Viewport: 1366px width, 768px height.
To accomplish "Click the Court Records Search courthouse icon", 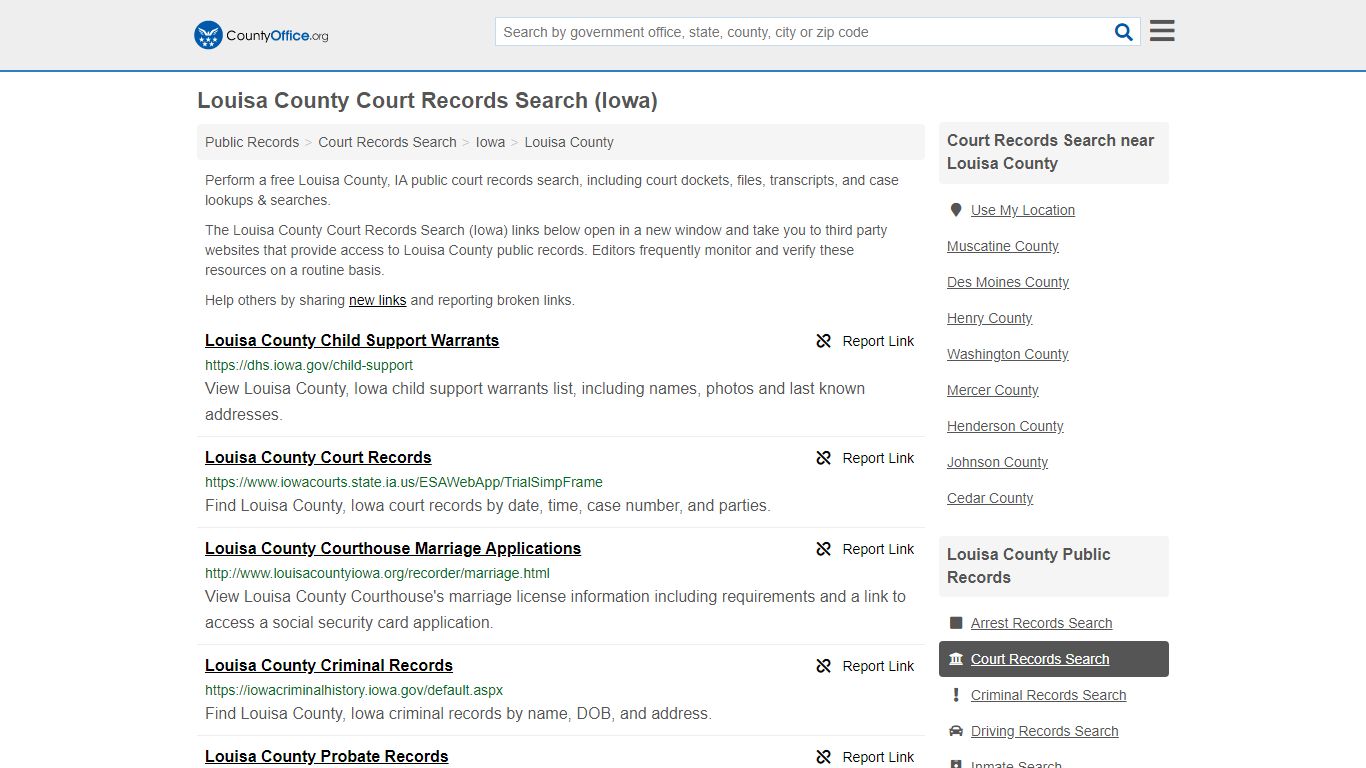I will tap(956, 659).
